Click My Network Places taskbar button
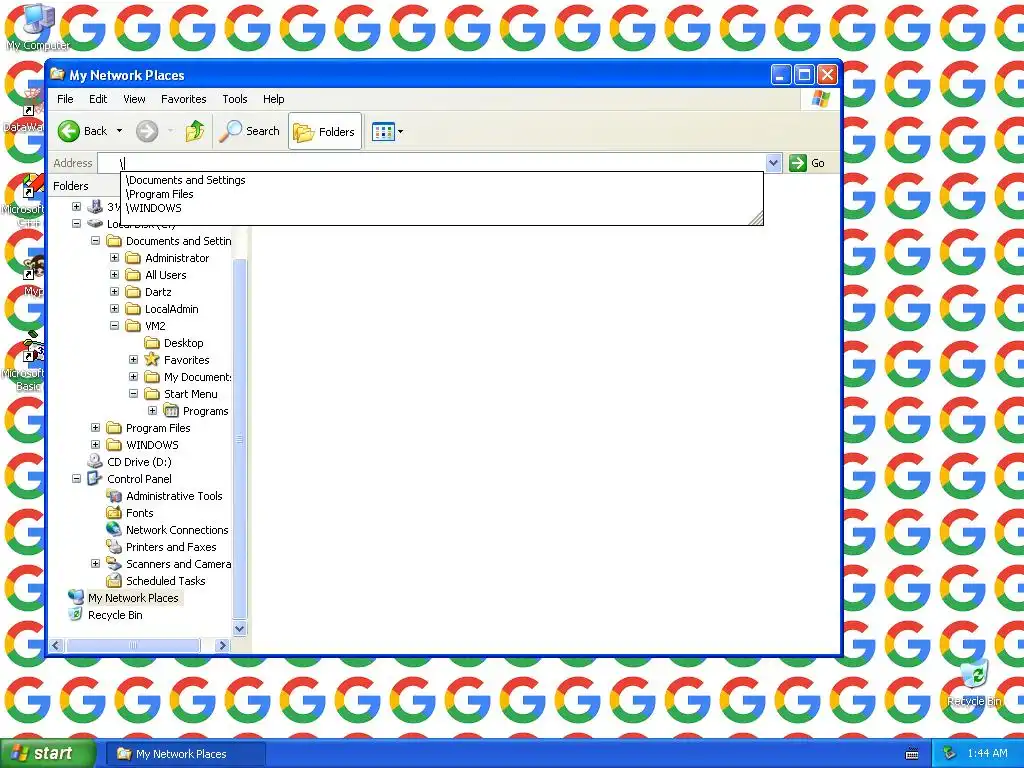 click(187, 754)
